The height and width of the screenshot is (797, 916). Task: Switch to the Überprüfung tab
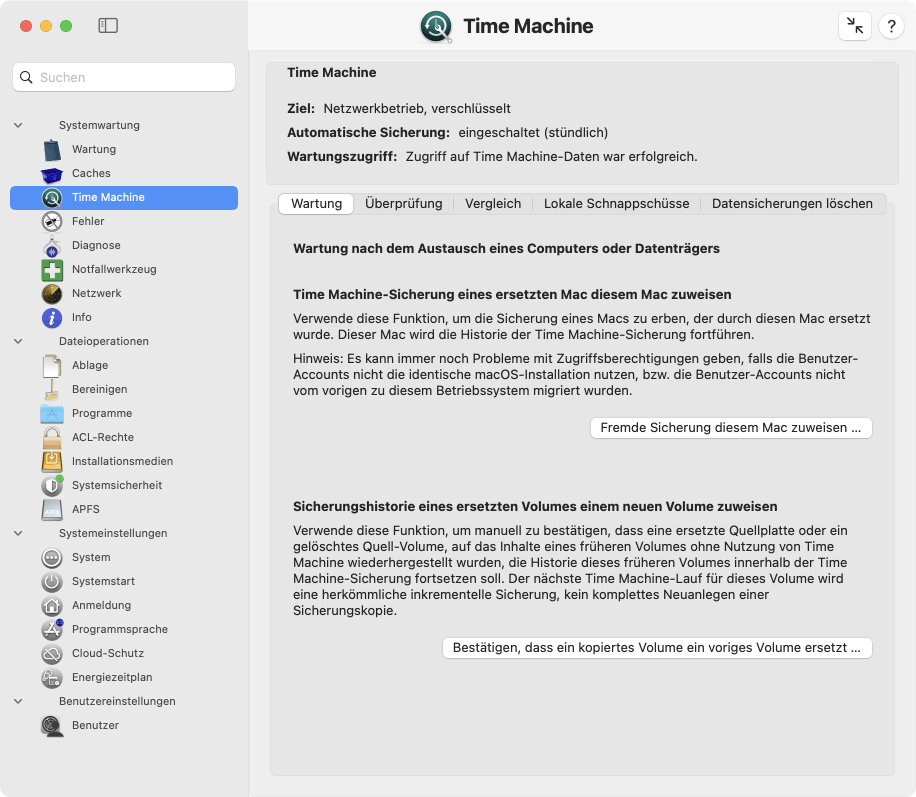(x=404, y=204)
